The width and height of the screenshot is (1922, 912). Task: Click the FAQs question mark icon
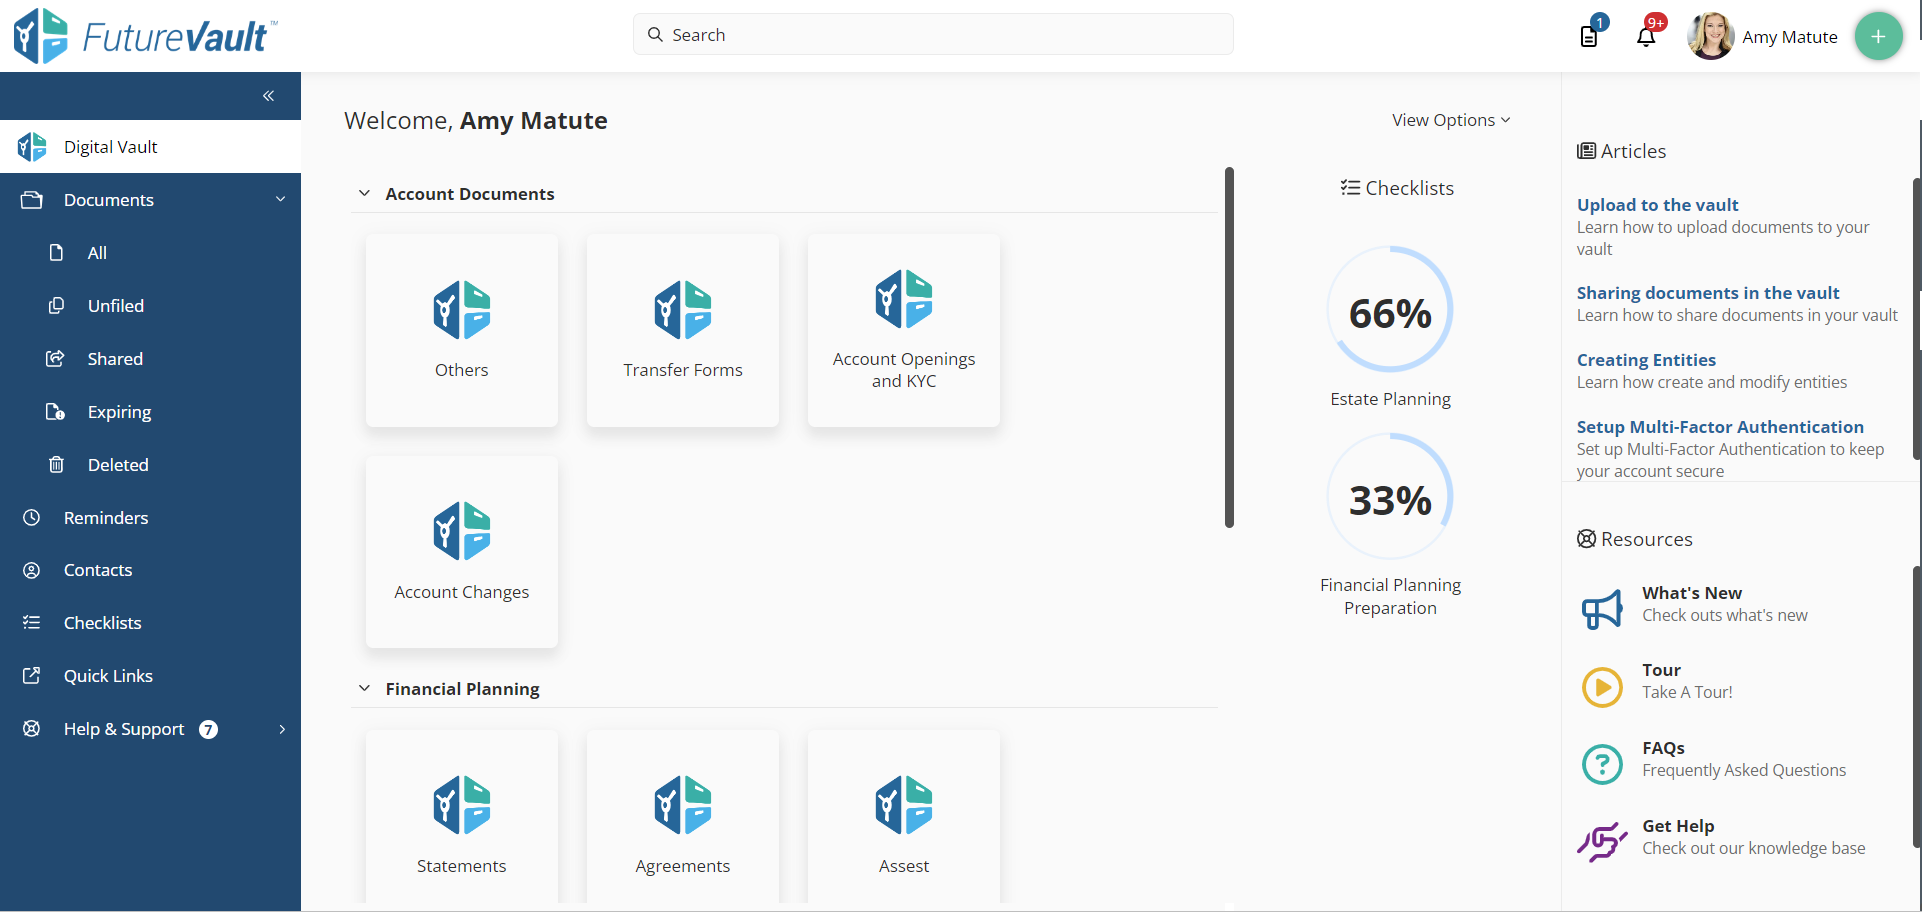[1602, 765]
